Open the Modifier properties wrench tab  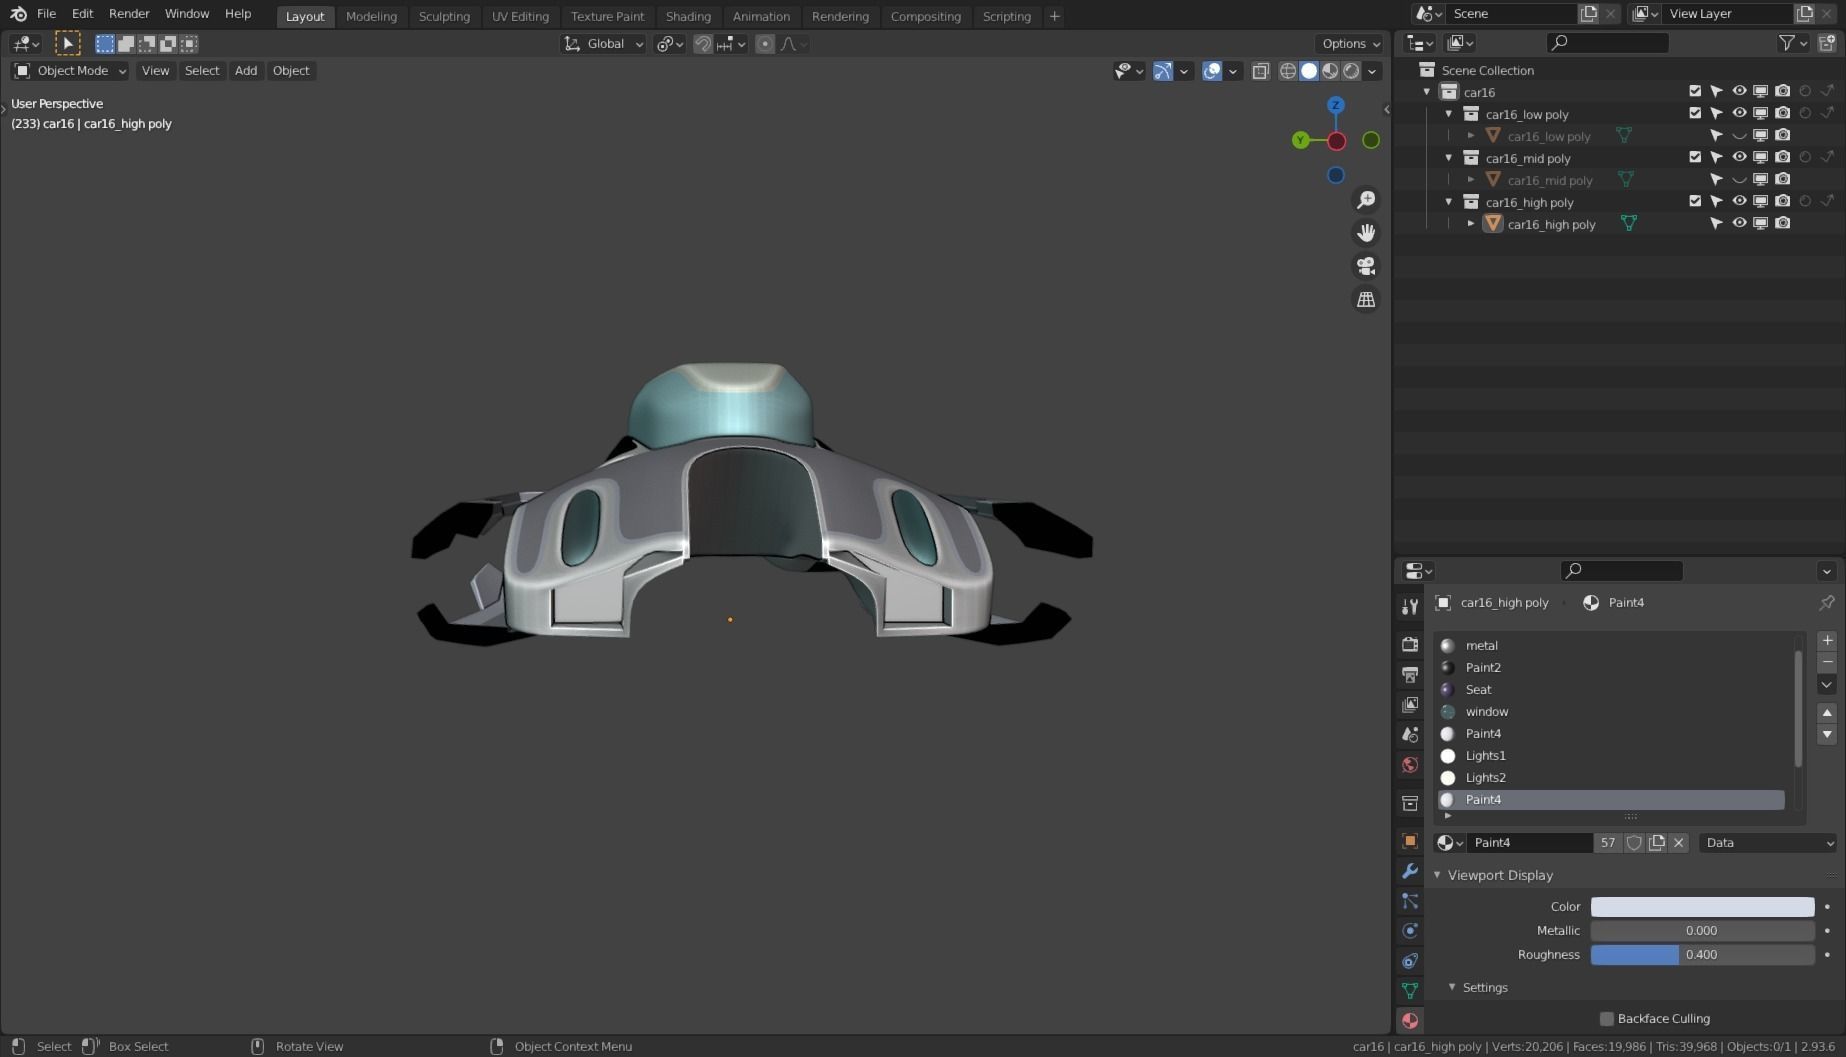[1410, 871]
